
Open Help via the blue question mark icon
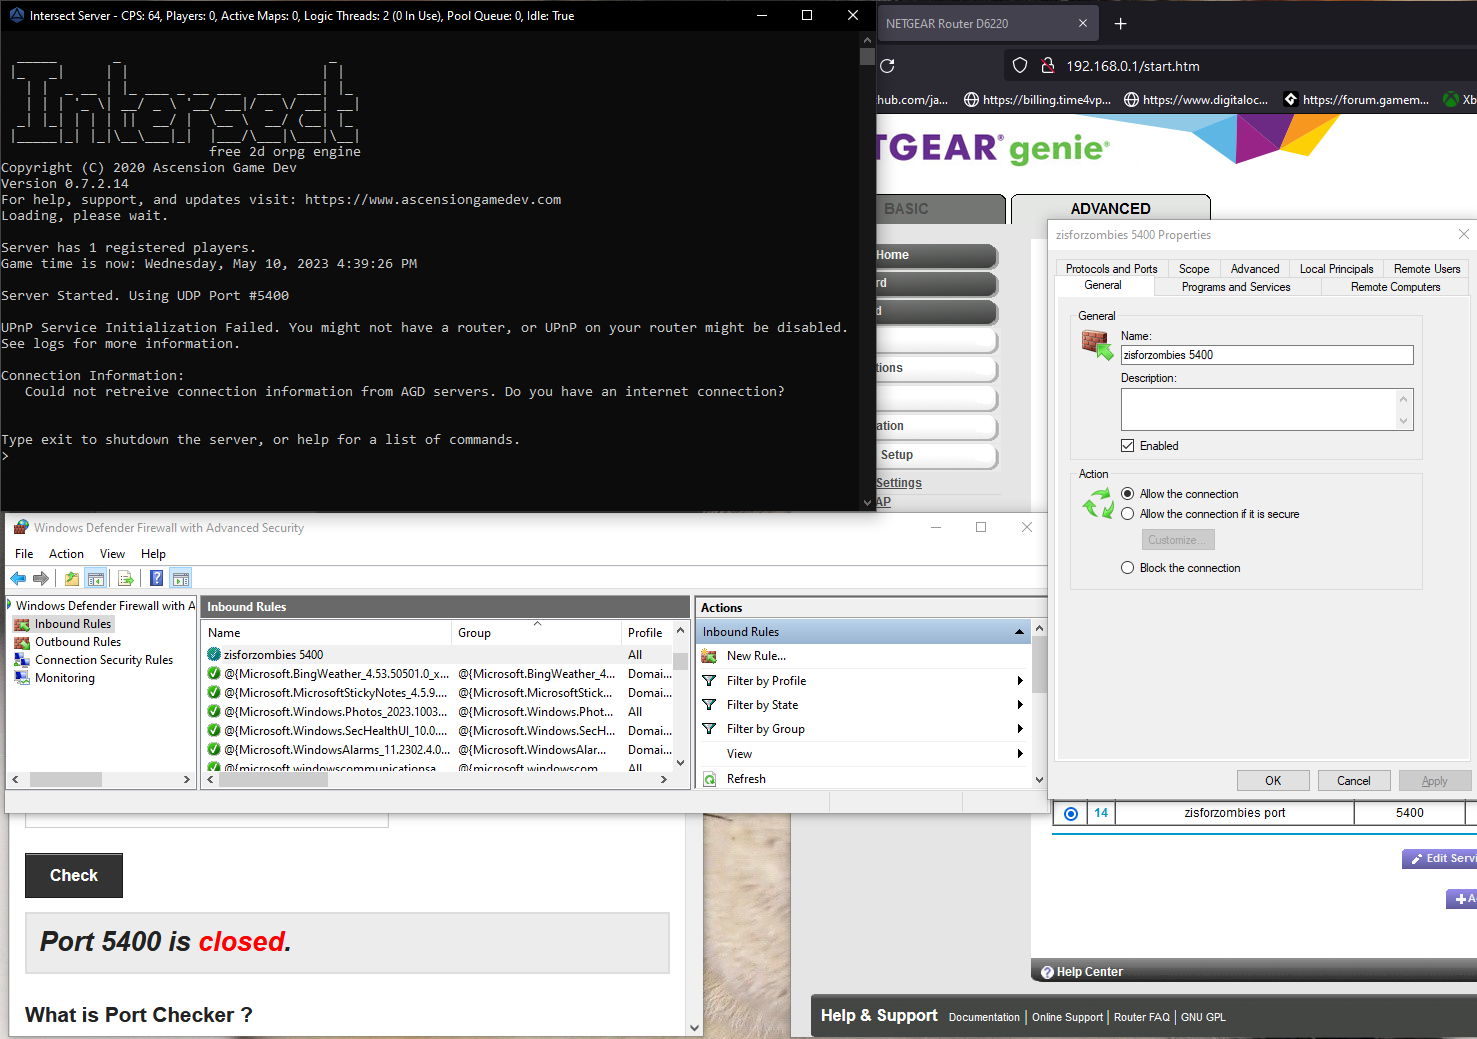point(156,578)
